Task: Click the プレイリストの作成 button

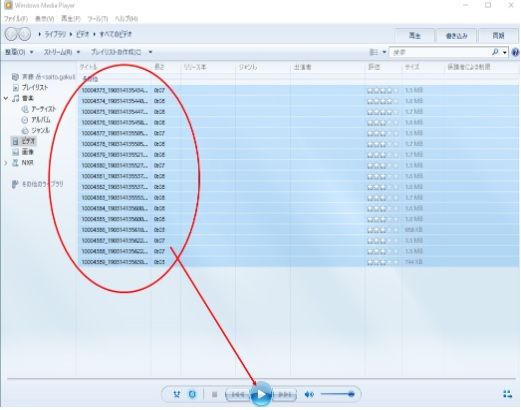Action: point(116,52)
